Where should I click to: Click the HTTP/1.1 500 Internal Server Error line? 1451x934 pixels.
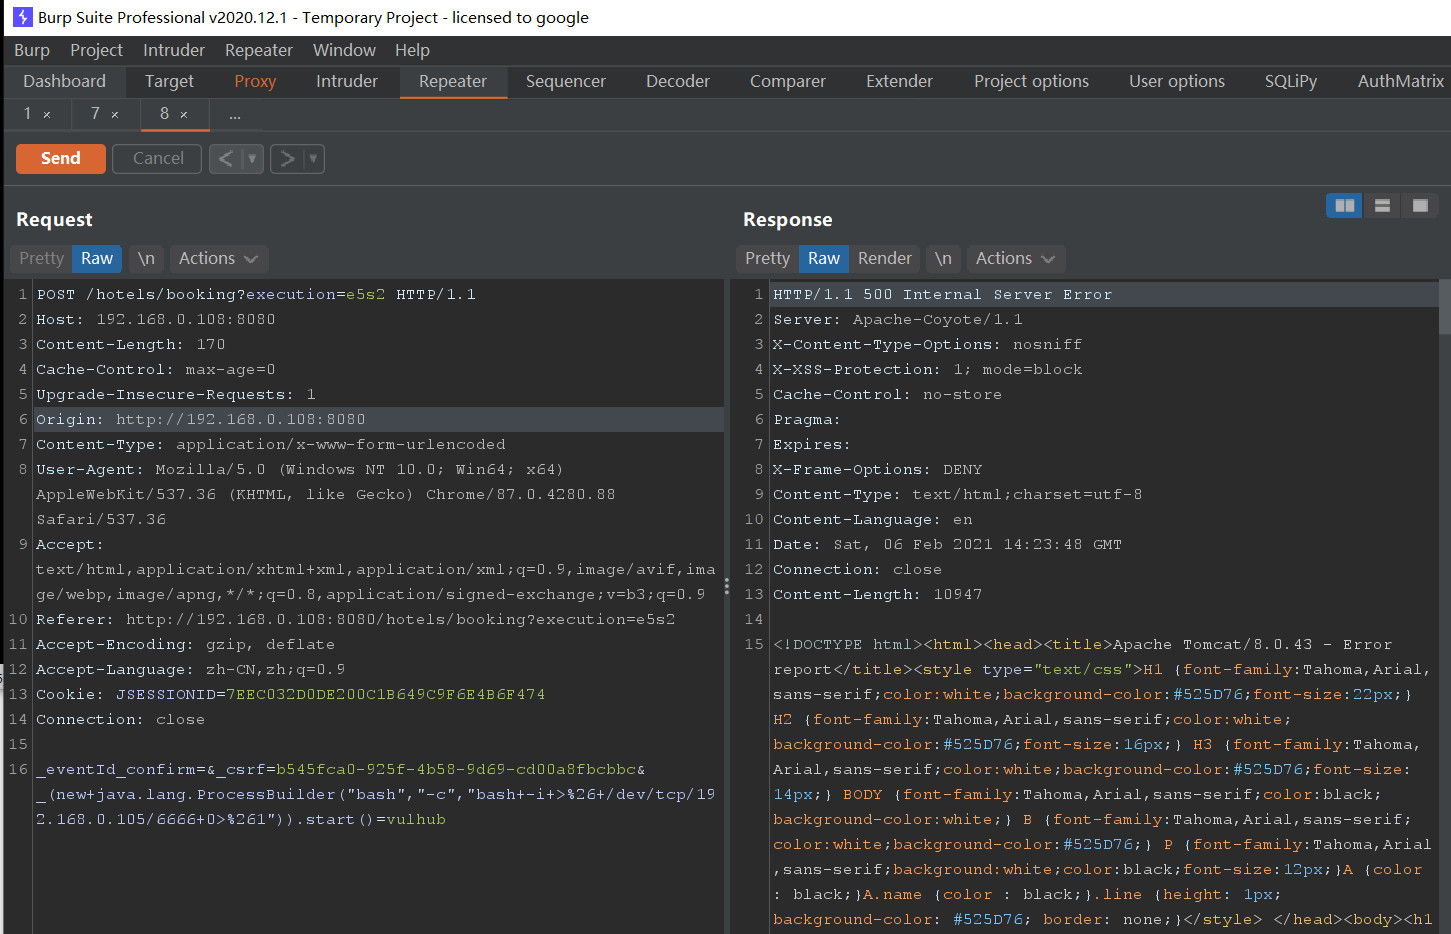pyautogui.click(x=1105, y=294)
